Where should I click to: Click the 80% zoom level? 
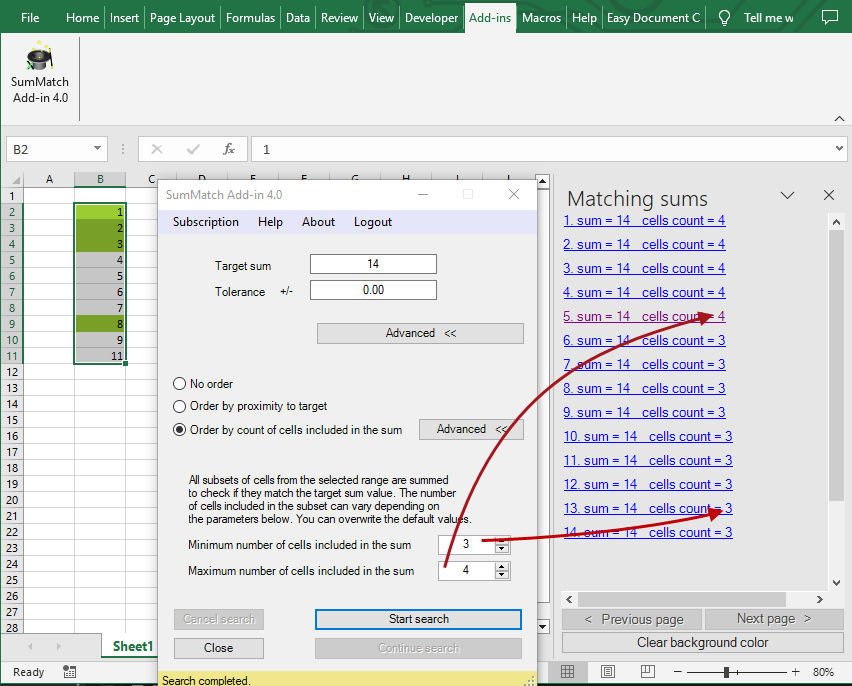(x=823, y=672)
